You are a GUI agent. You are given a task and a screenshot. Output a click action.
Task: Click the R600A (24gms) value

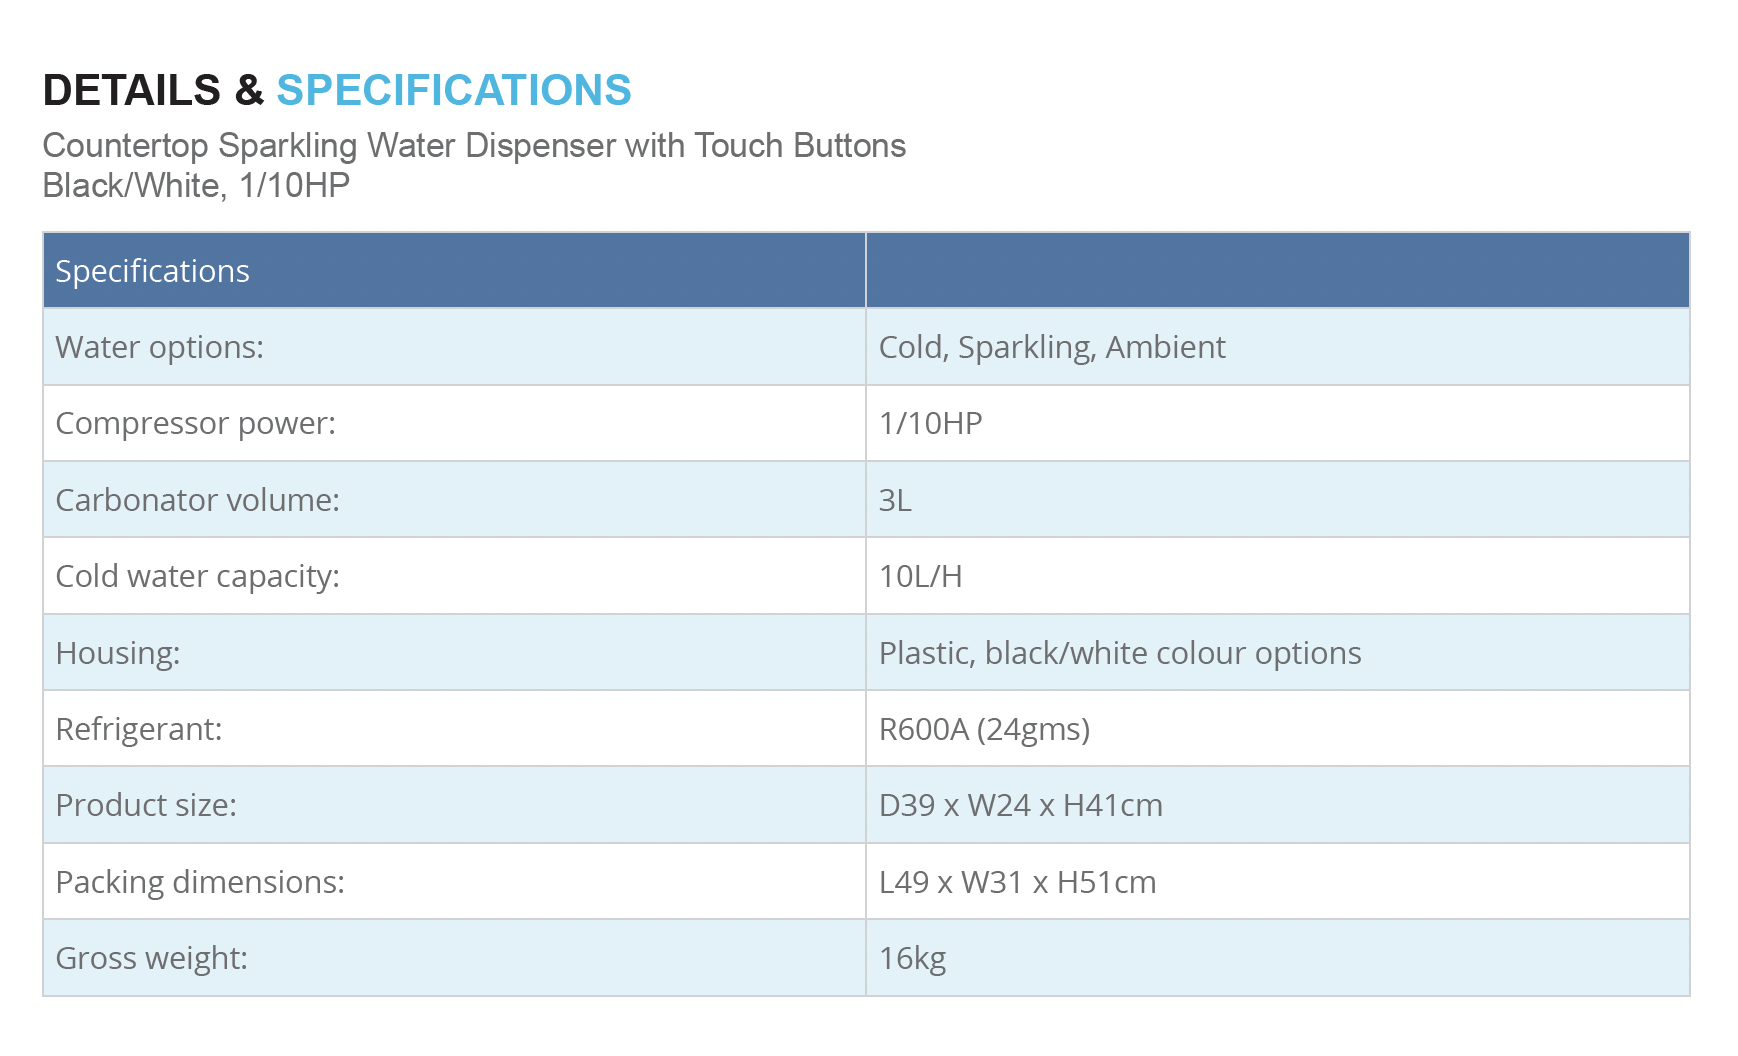[984, 729]
